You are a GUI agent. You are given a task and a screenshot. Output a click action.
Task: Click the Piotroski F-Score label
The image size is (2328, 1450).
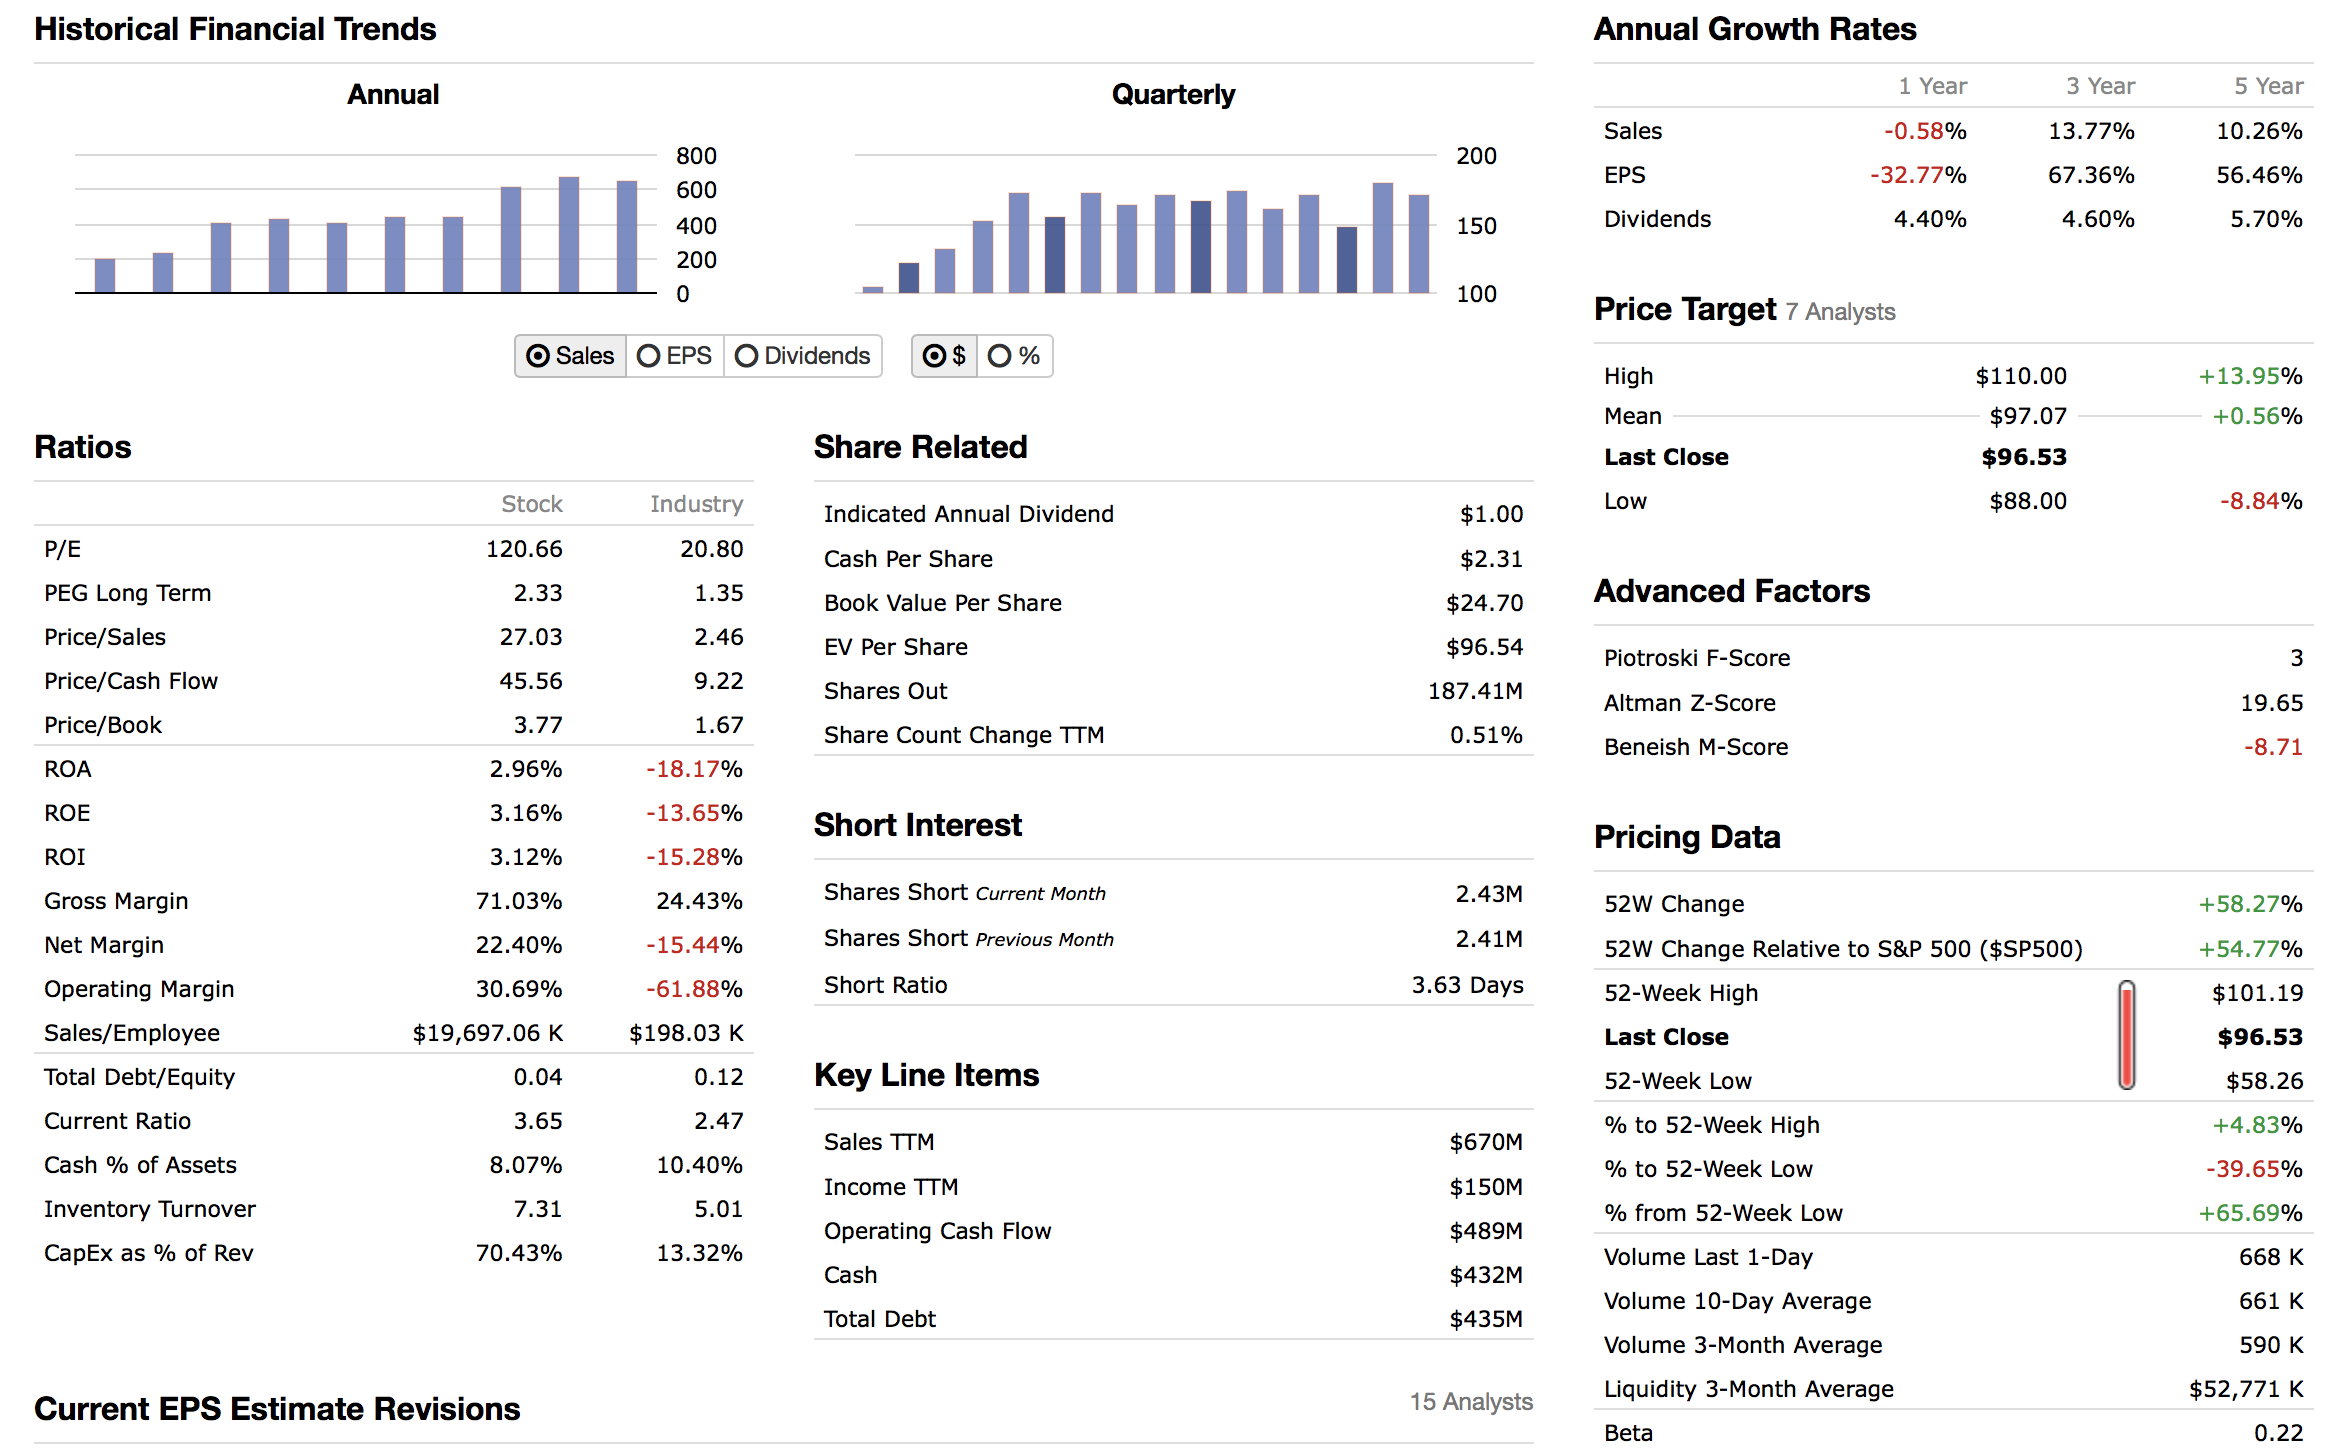1696,658
